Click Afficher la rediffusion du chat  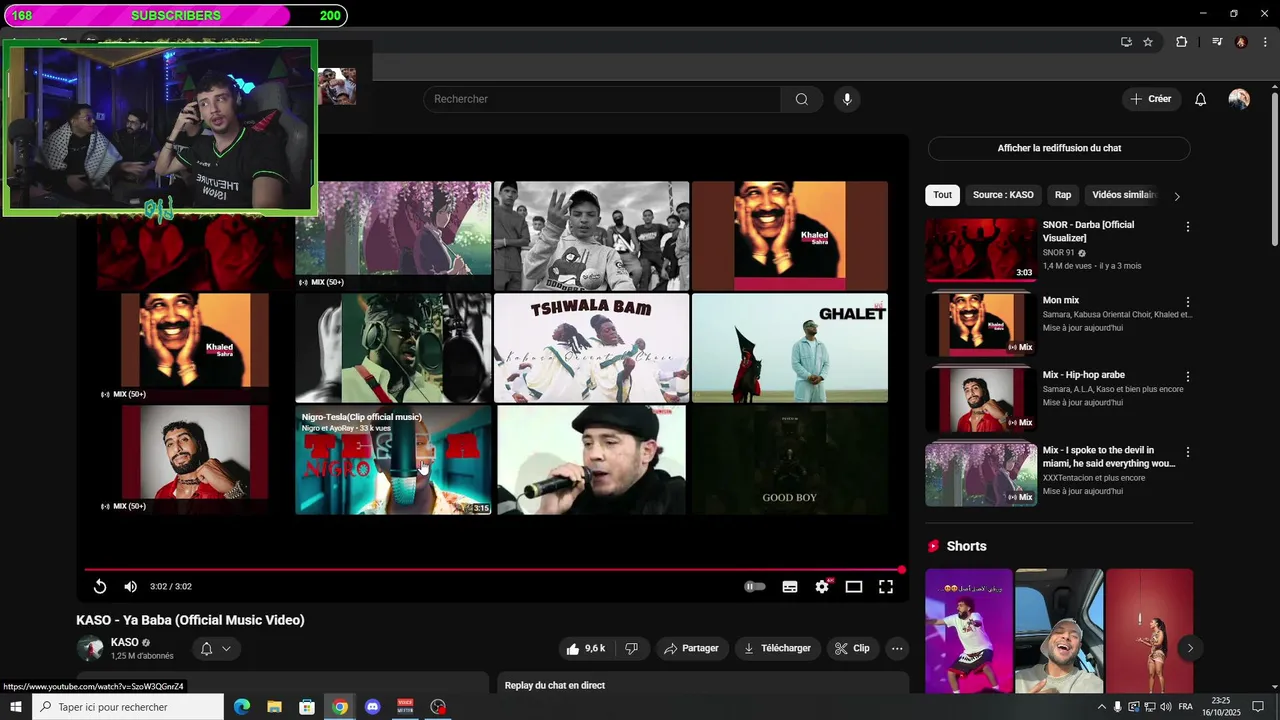[1059, 148]
